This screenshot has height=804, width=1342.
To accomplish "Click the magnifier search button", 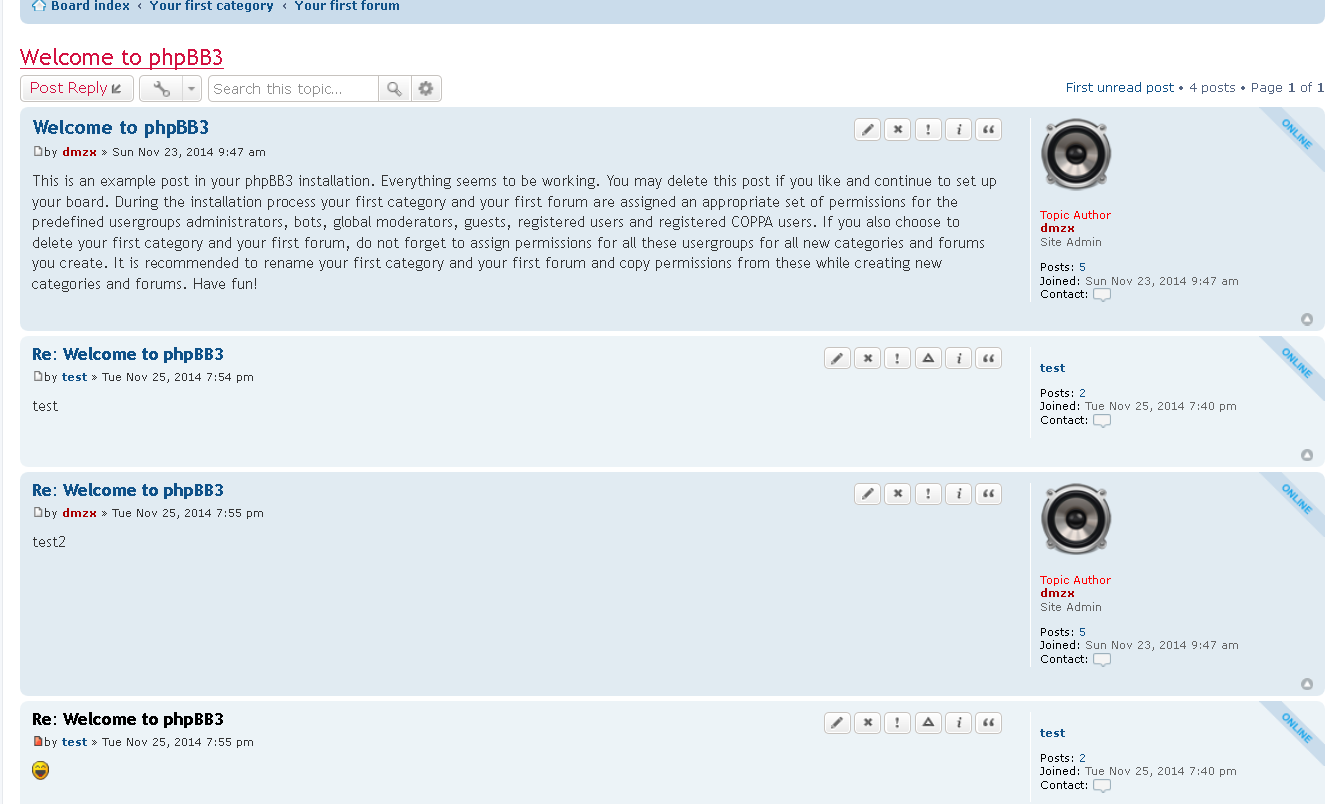I will pos(394,89).
